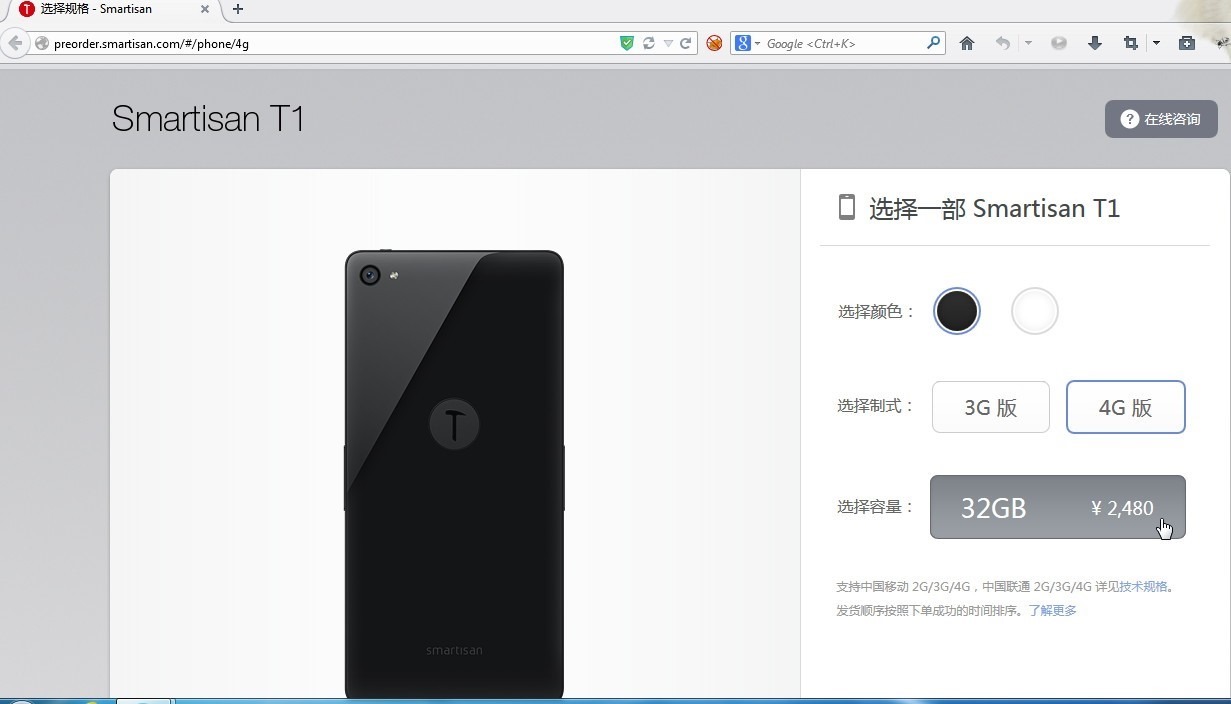Select the 选择规格 - Smartisan tab
The image size is (1231, 704).
click(116, 9)
